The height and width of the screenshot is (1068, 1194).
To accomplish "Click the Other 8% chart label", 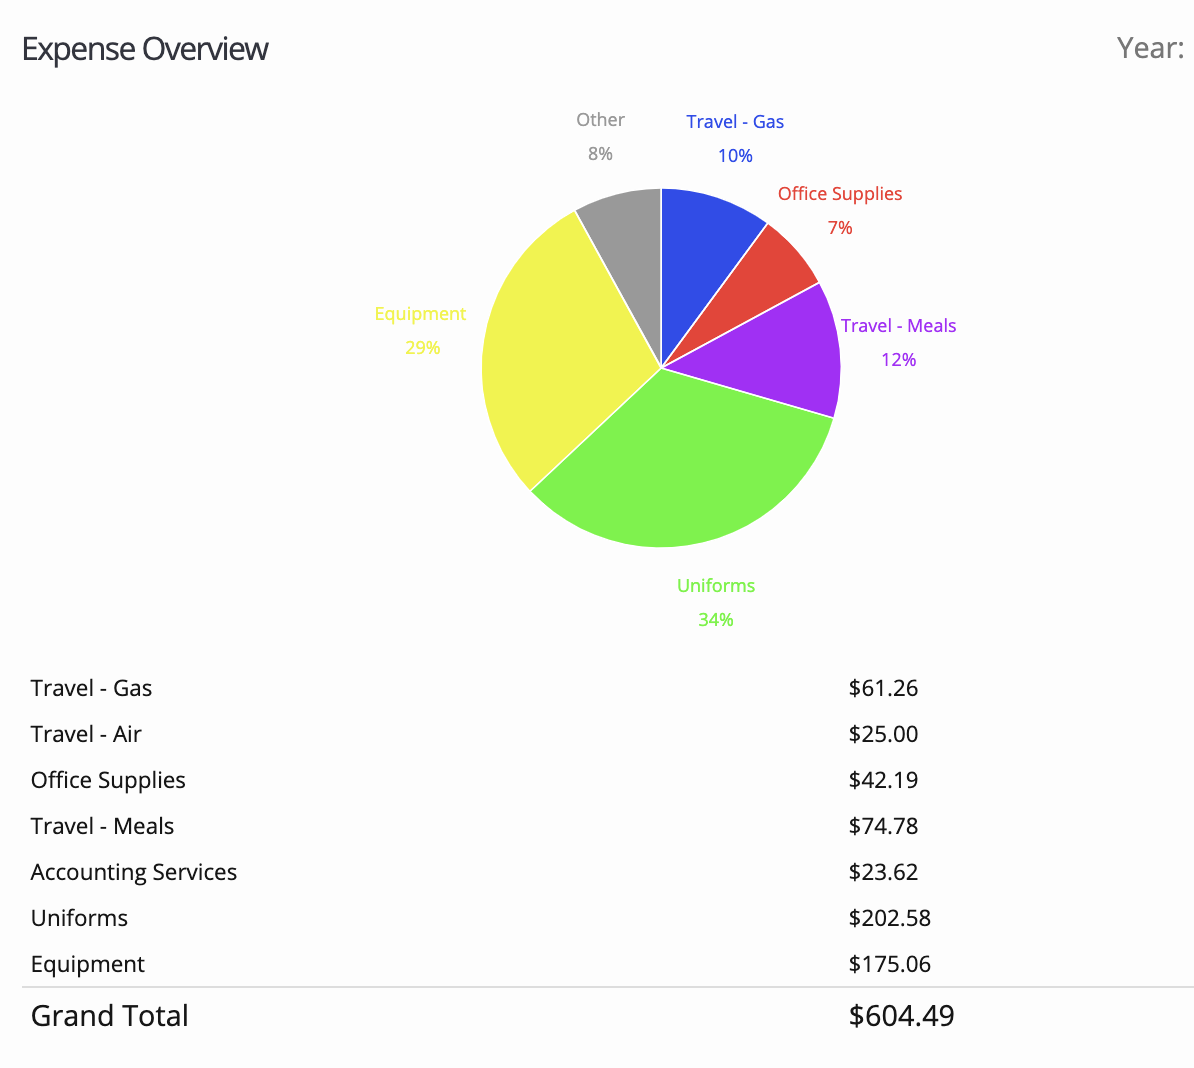I will tap(600, 136).
